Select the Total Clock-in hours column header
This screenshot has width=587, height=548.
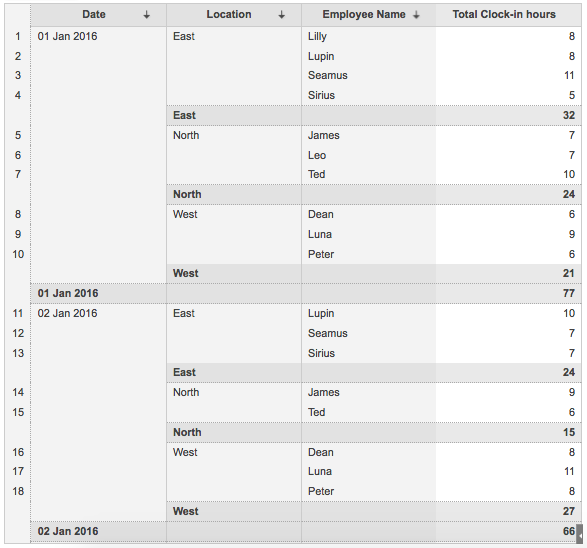pos(504,14)
